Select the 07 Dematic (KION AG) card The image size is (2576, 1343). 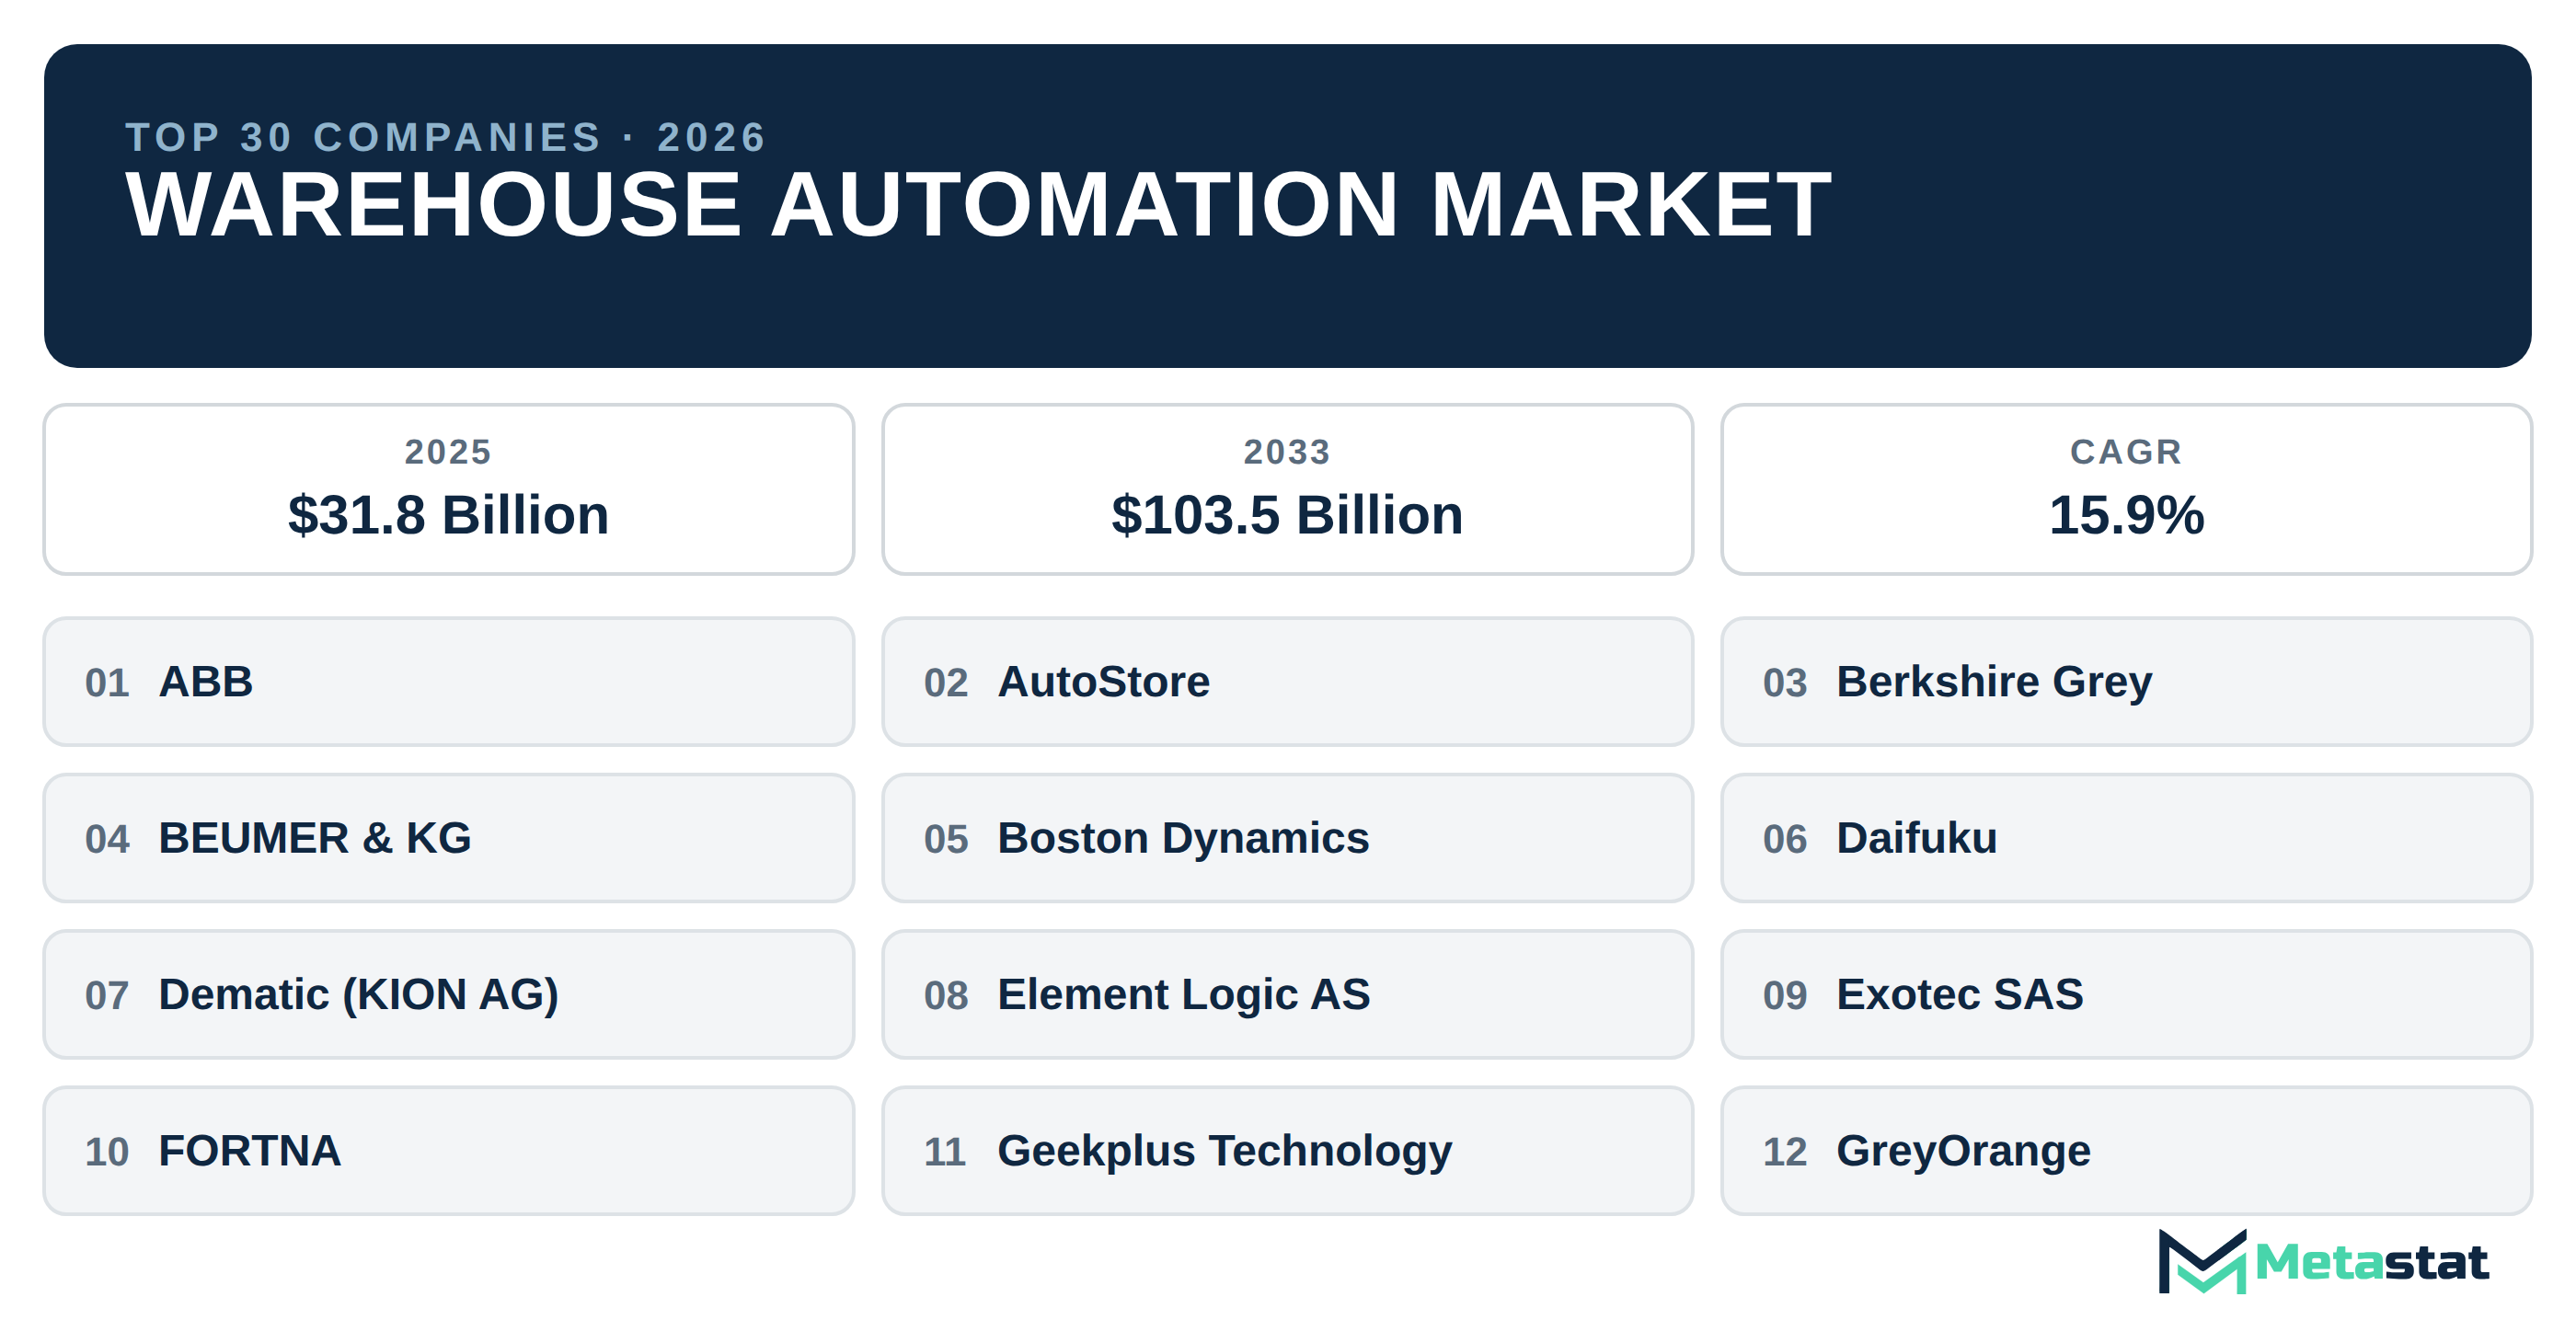pos(449,994)
